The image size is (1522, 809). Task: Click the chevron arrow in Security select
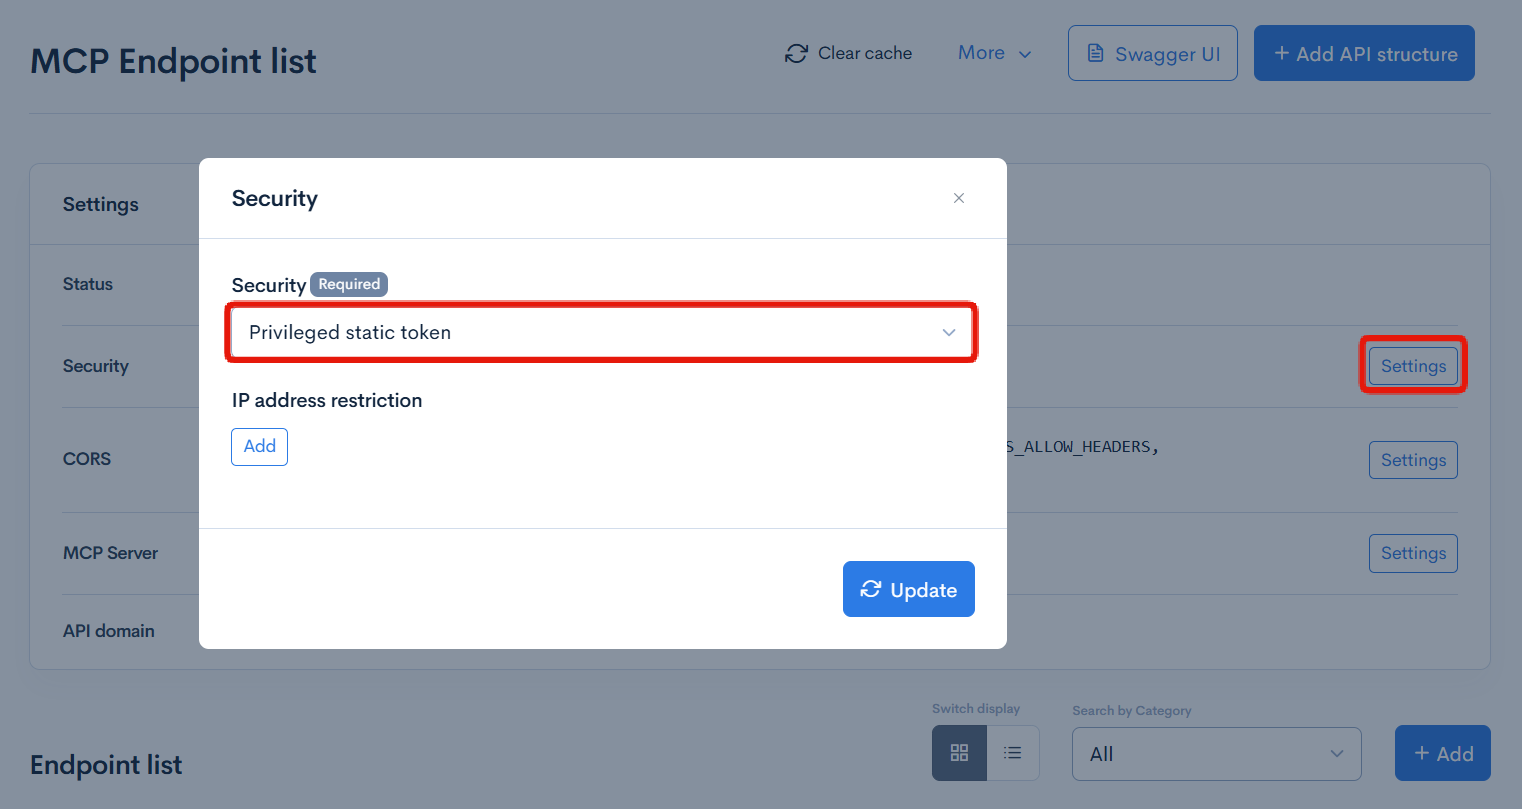[949, 332]
